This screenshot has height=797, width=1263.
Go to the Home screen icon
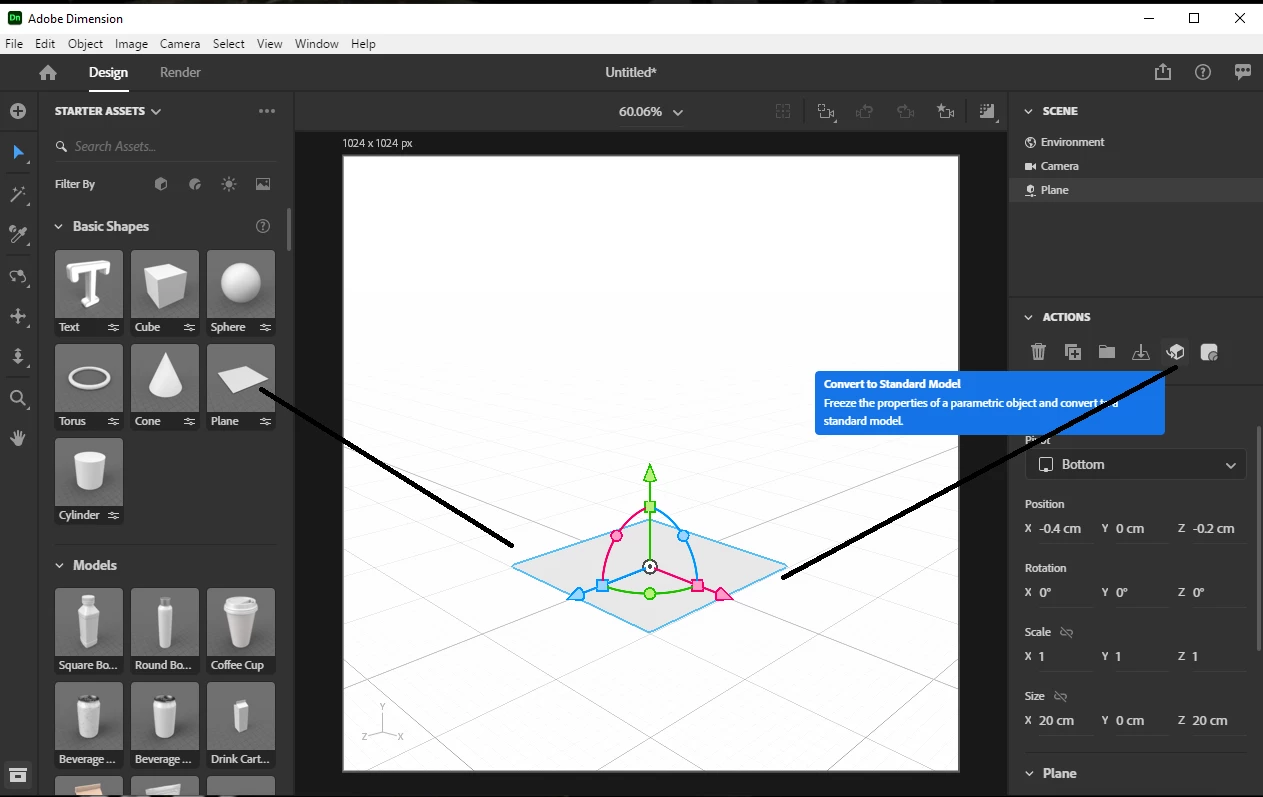[48, 72]
